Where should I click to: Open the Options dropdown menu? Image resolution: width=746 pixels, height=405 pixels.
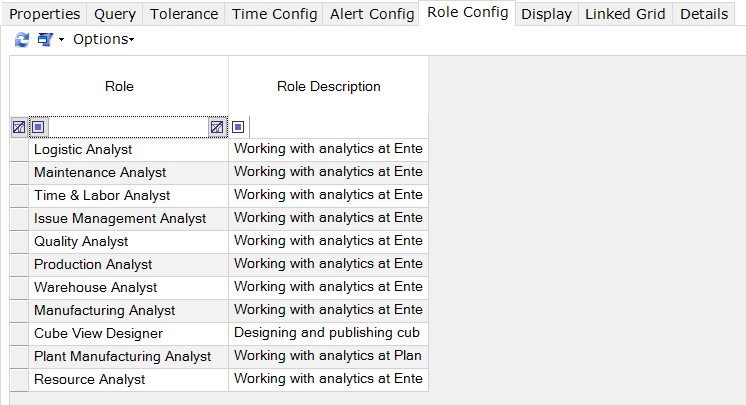[x=103, y=40]
